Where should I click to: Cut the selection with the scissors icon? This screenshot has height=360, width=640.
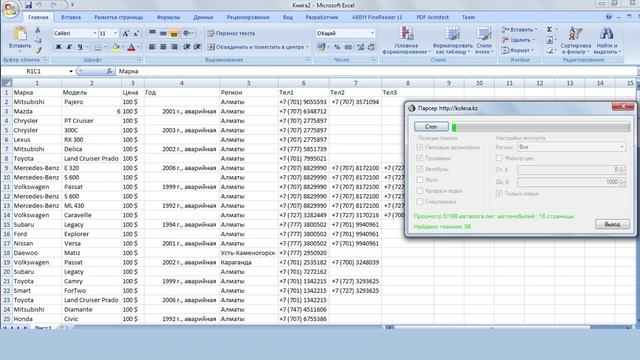click(x=38, y=30)
